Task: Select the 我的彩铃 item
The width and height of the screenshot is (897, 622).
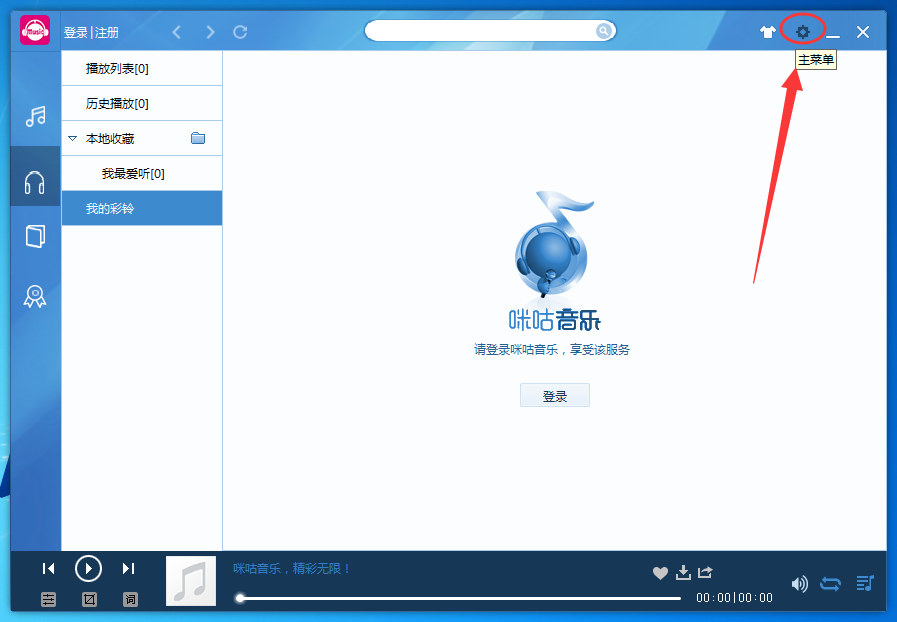Action: tap(142, 208)
